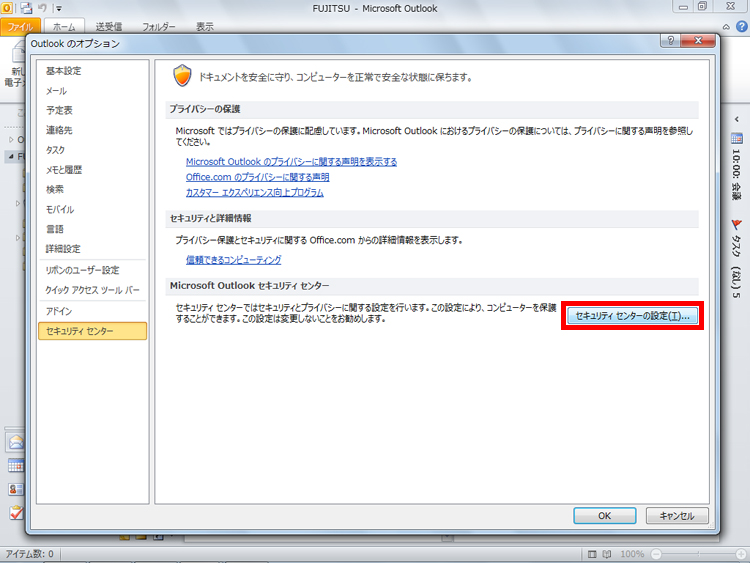
Task: Switch to Reading view icon in status bar
Action: [x=607, y=554]
